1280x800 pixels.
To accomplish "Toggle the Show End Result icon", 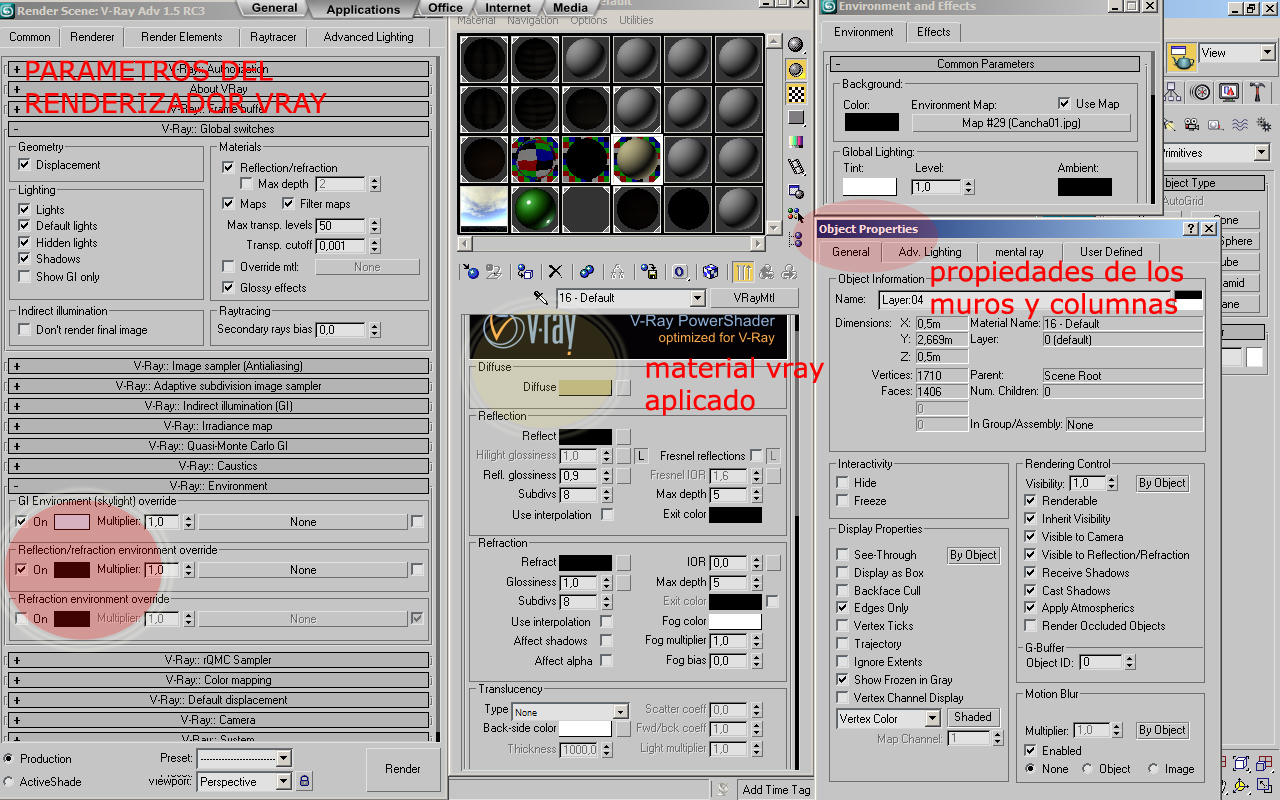I will (743, 271).
